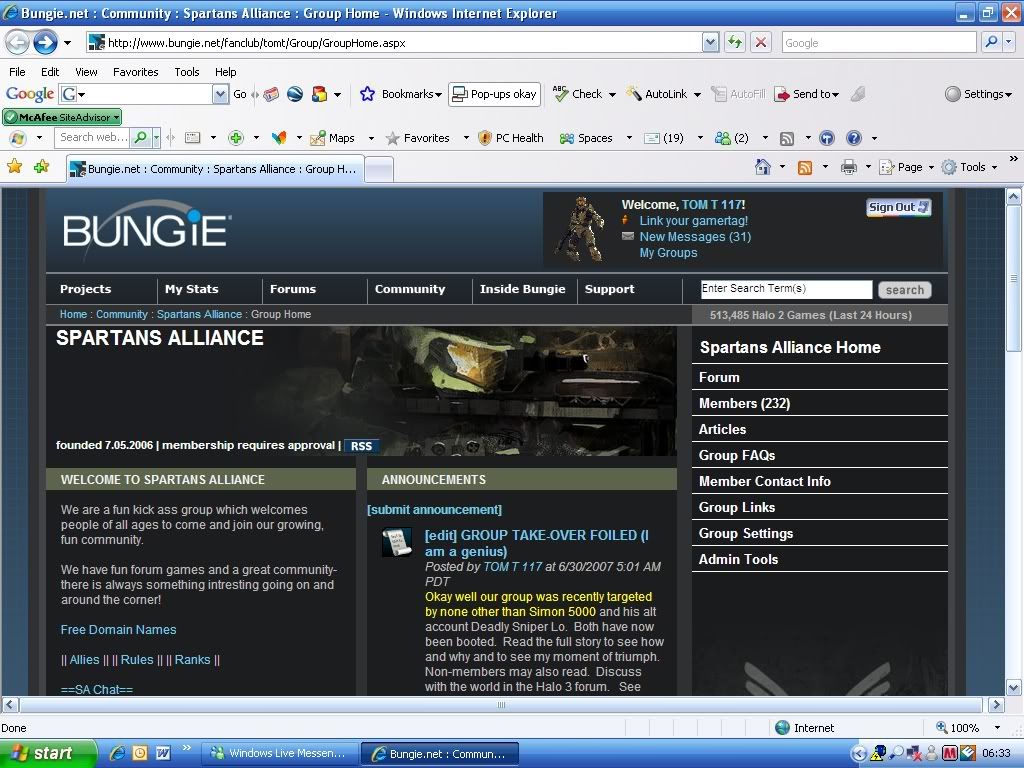
Task: Toggle the AutoLink feature on Google toolbar
Action: 657,94
